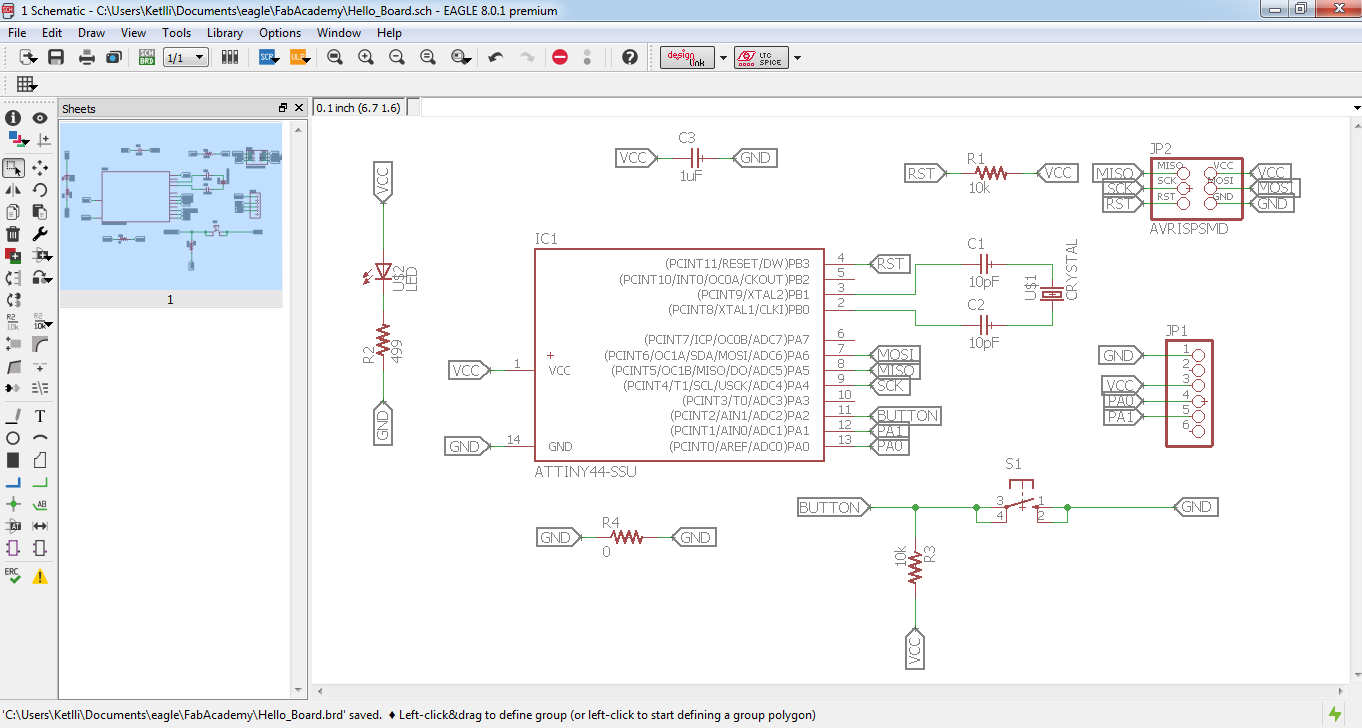
Task: Select the Attribute tool
Action: (x=14, y=526)
